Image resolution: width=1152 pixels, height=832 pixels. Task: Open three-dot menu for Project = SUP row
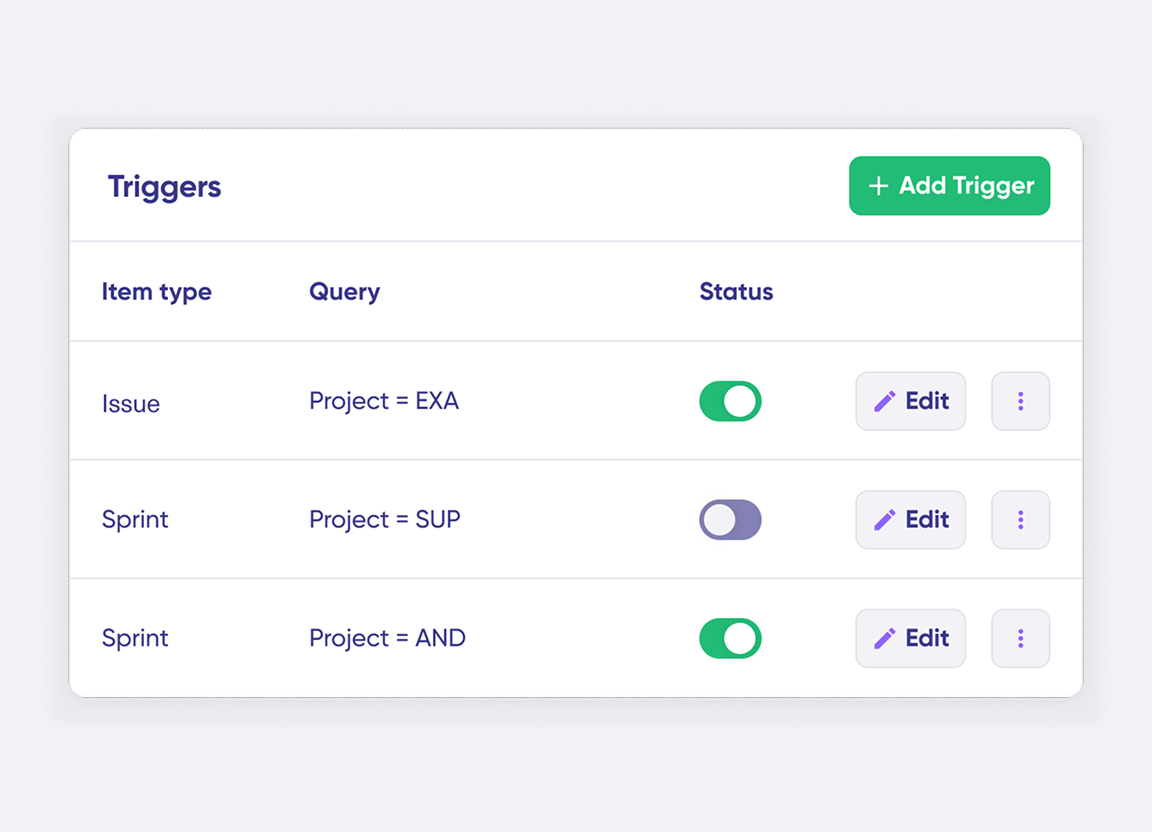pos(1020,520)
